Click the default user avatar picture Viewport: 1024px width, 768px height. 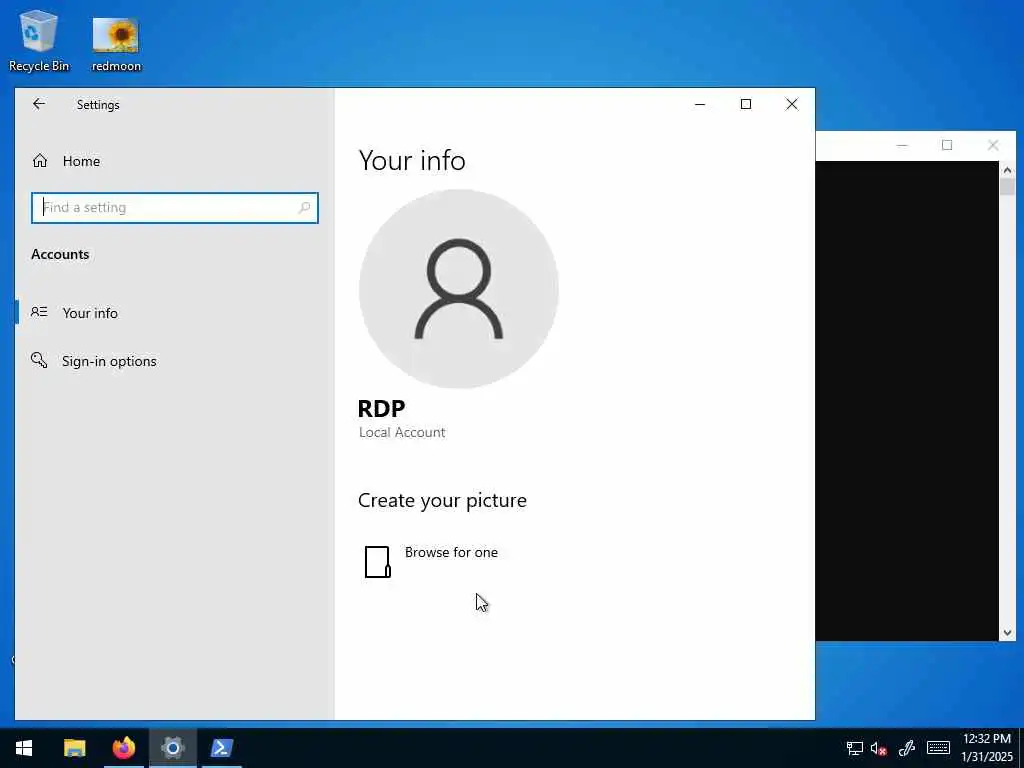[458, 289]
